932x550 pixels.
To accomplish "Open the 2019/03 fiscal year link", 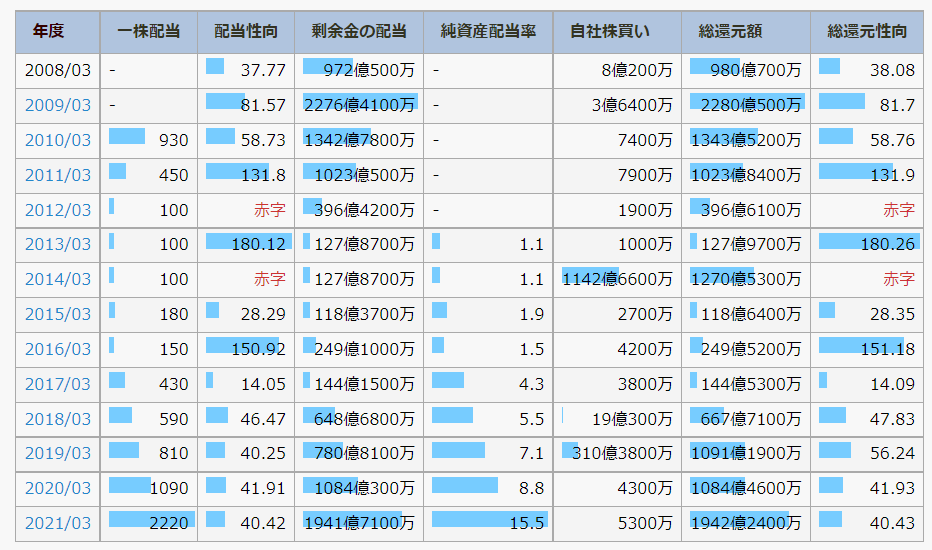I will coord(58,454).
